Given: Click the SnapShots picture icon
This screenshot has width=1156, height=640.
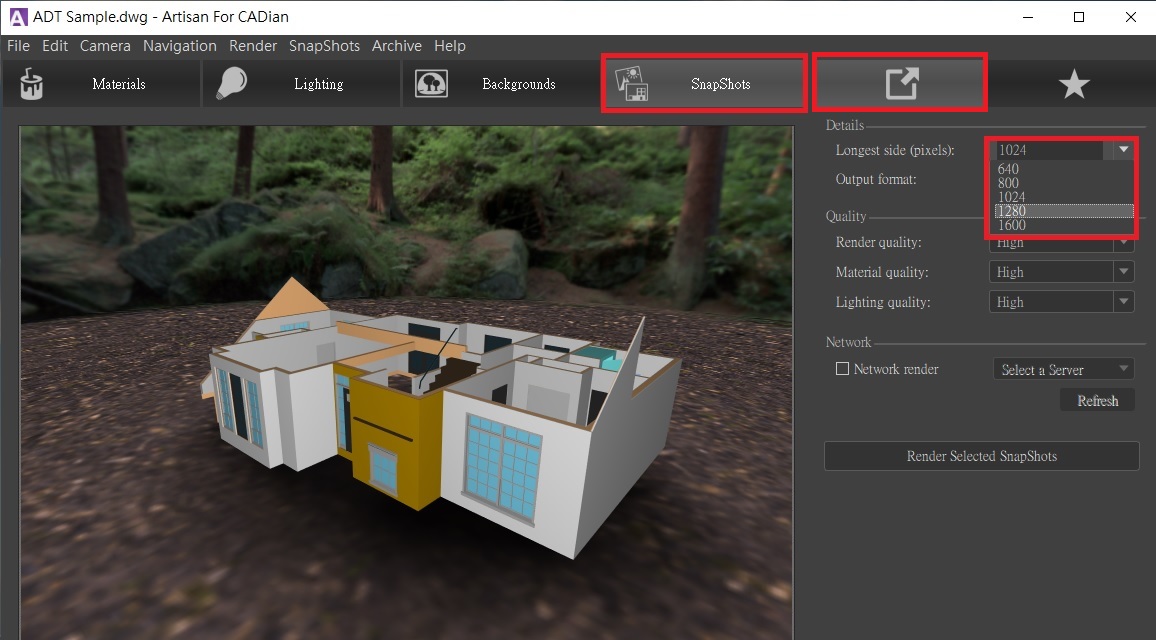Looking at the screenshot, I should click(x=632, y=84).
